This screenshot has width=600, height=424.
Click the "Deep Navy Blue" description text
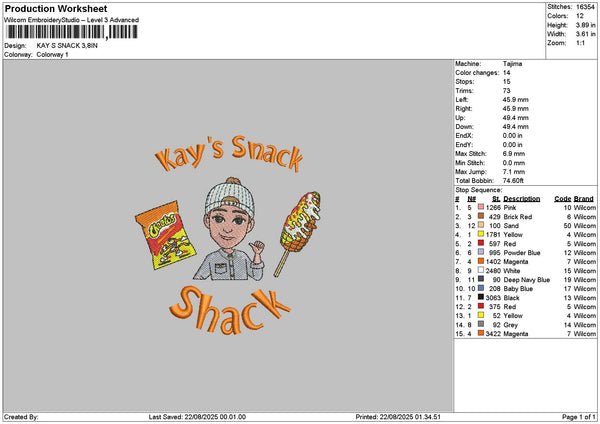coord(527,280)
